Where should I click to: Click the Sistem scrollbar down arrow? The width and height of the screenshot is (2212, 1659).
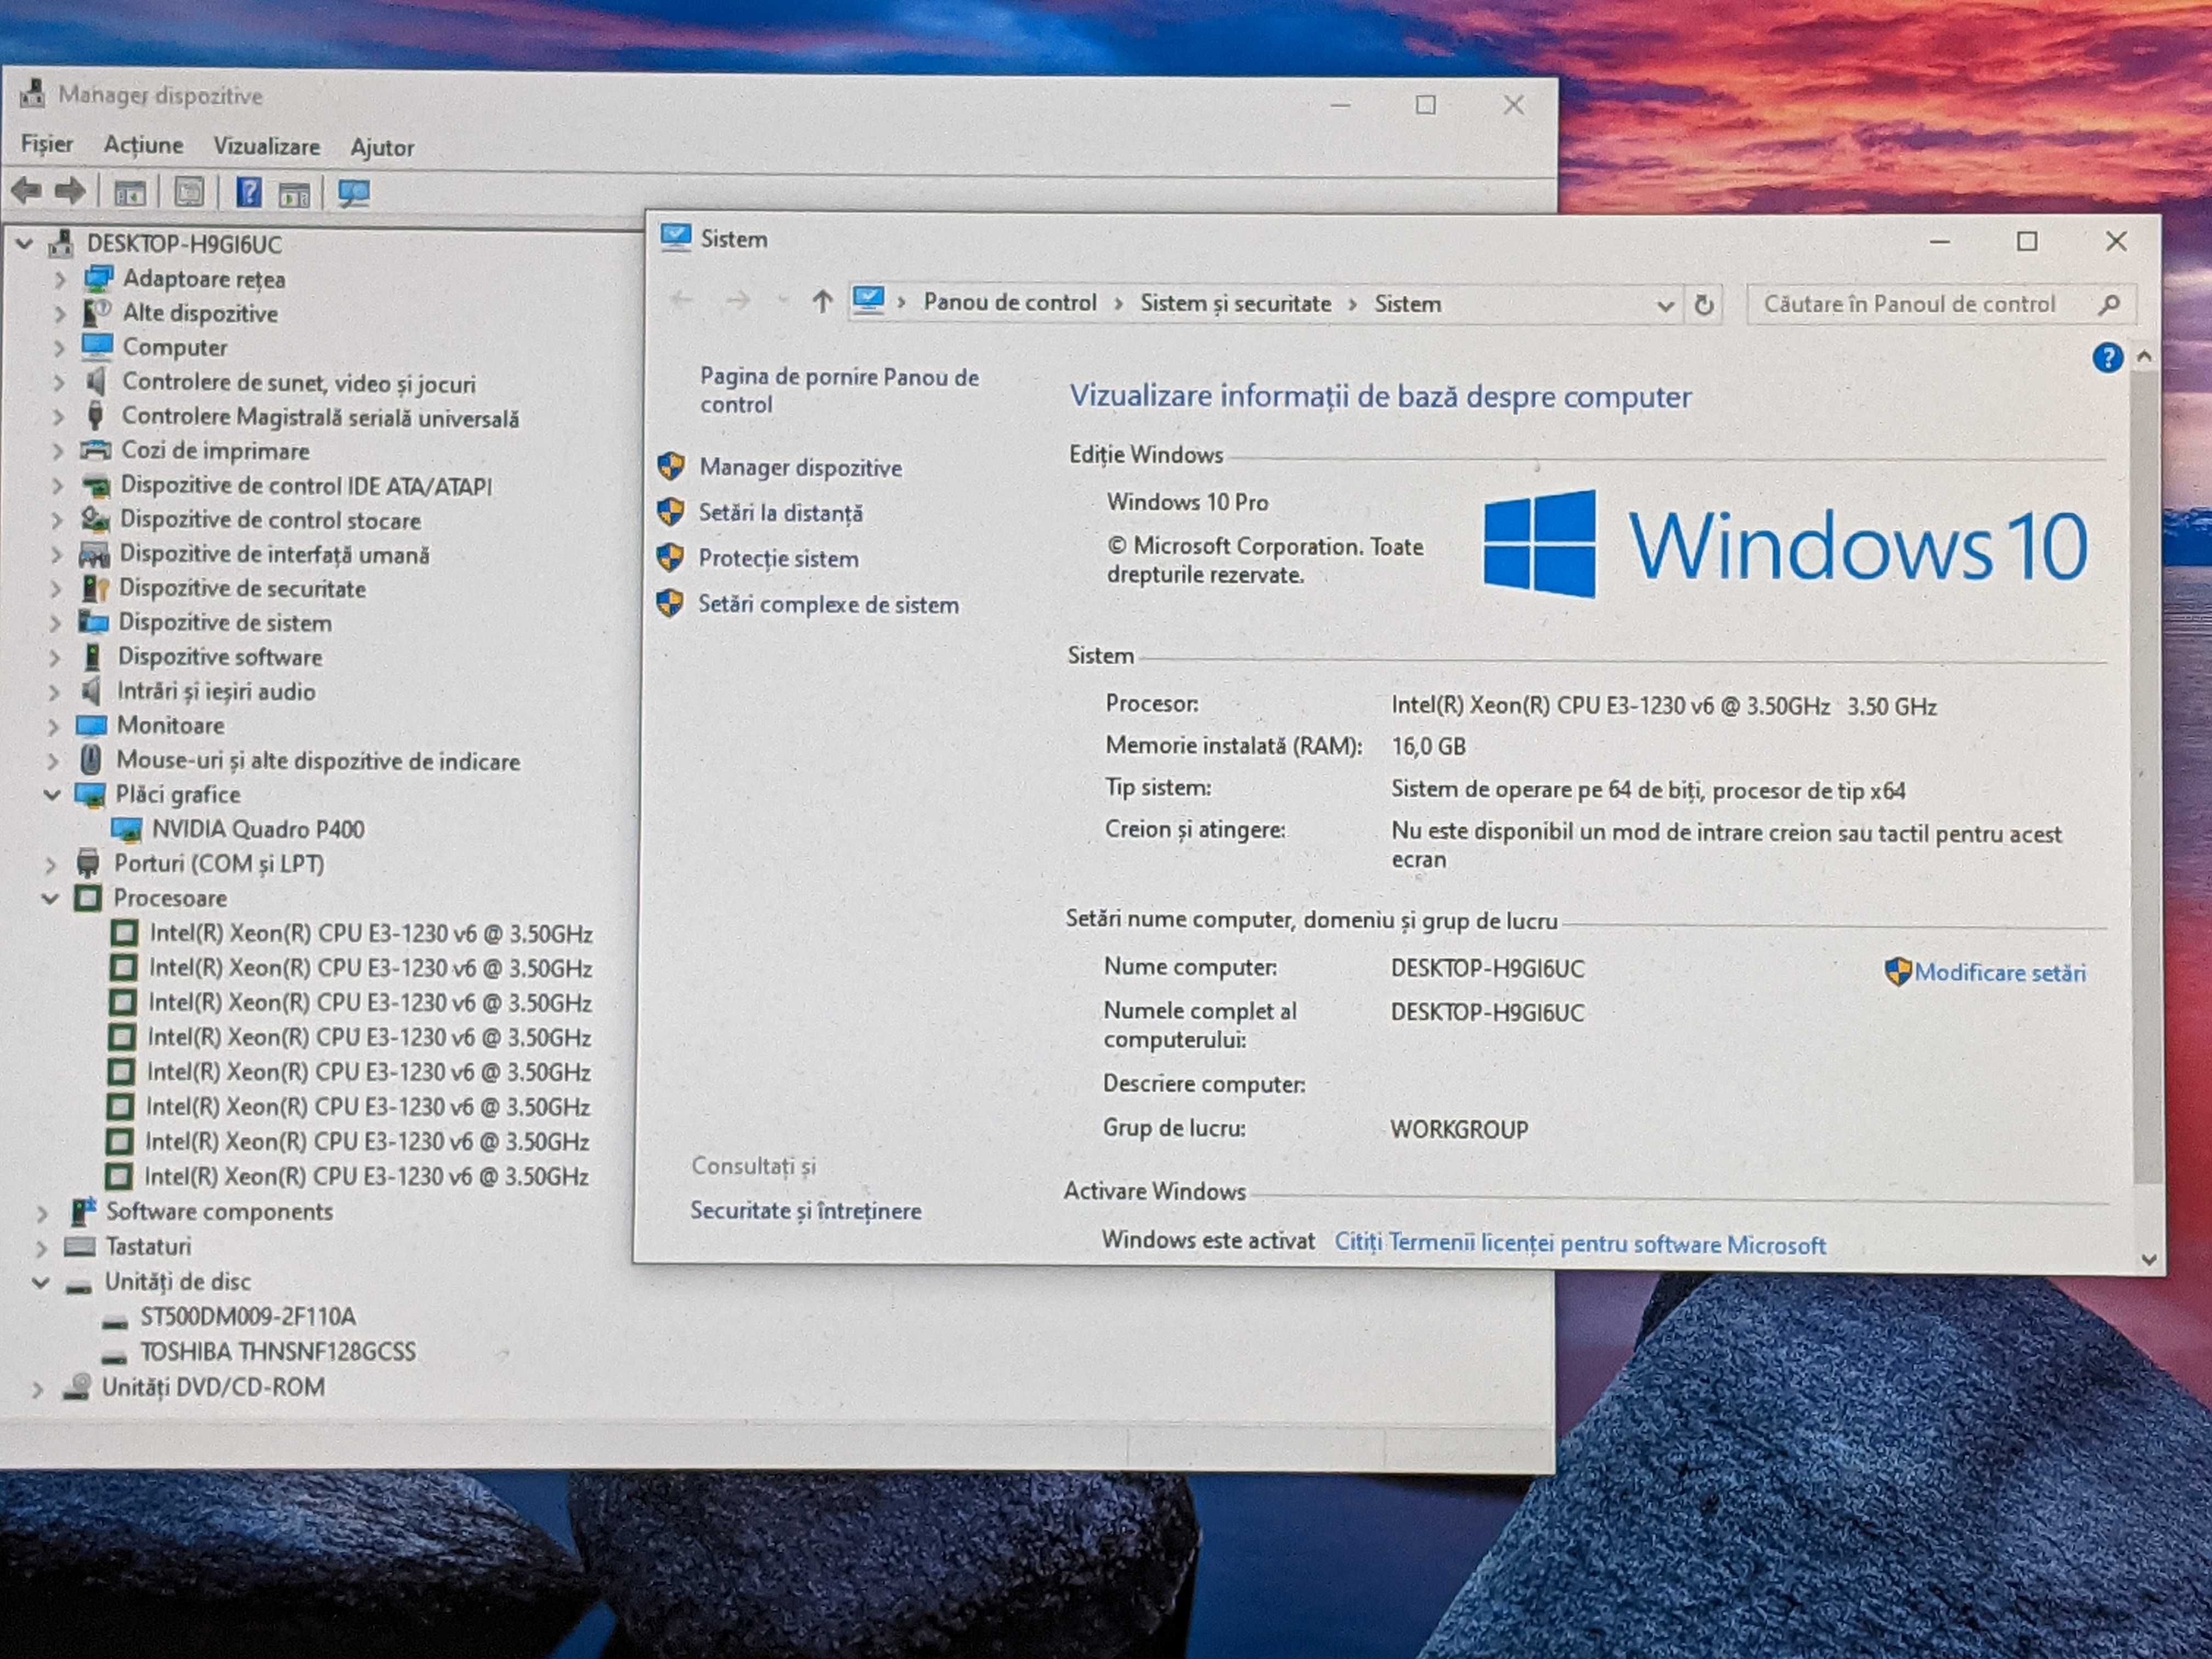(2148, 1259)
